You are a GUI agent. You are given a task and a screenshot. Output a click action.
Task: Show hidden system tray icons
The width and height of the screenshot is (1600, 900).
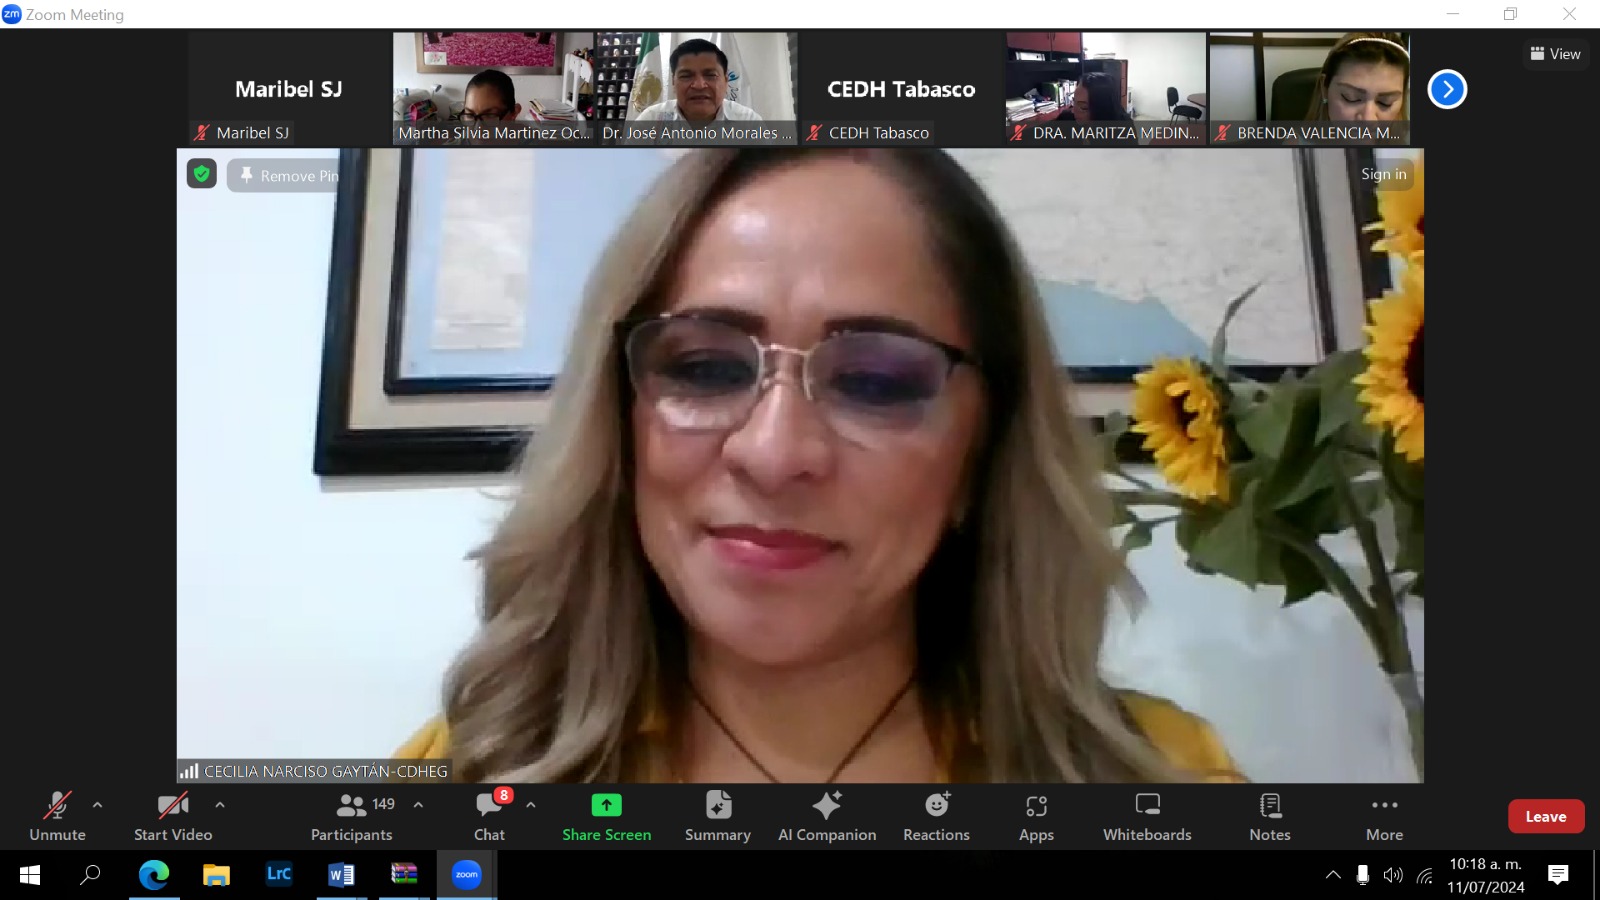(1333, 875)
